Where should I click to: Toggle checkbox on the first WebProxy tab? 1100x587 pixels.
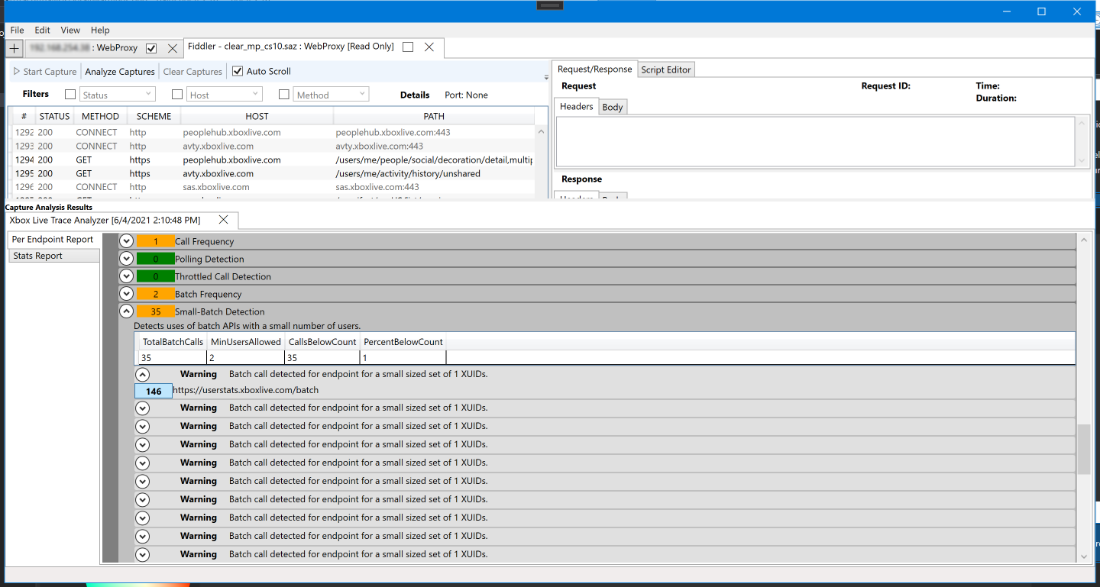(151, 48)
